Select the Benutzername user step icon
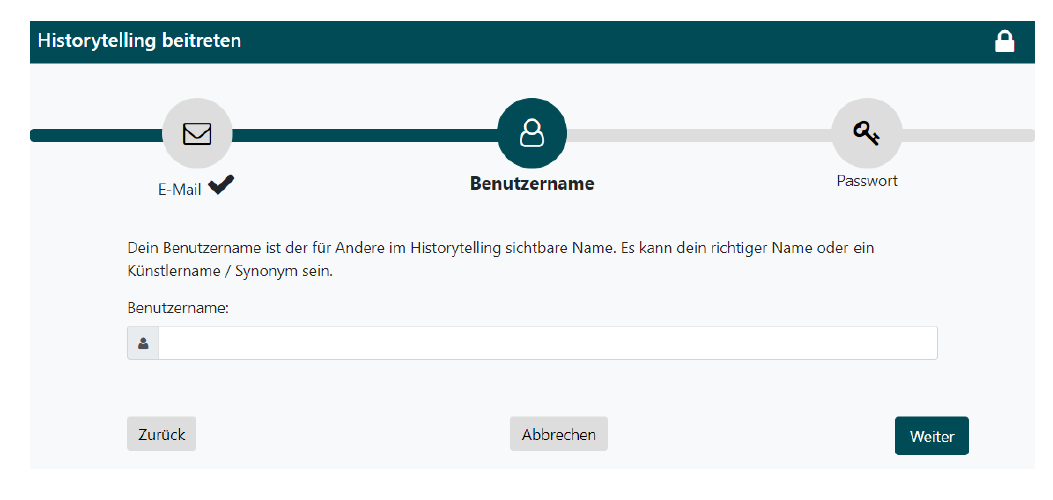This screenshot has width=1053, height=500. click(x=532, y=134)
